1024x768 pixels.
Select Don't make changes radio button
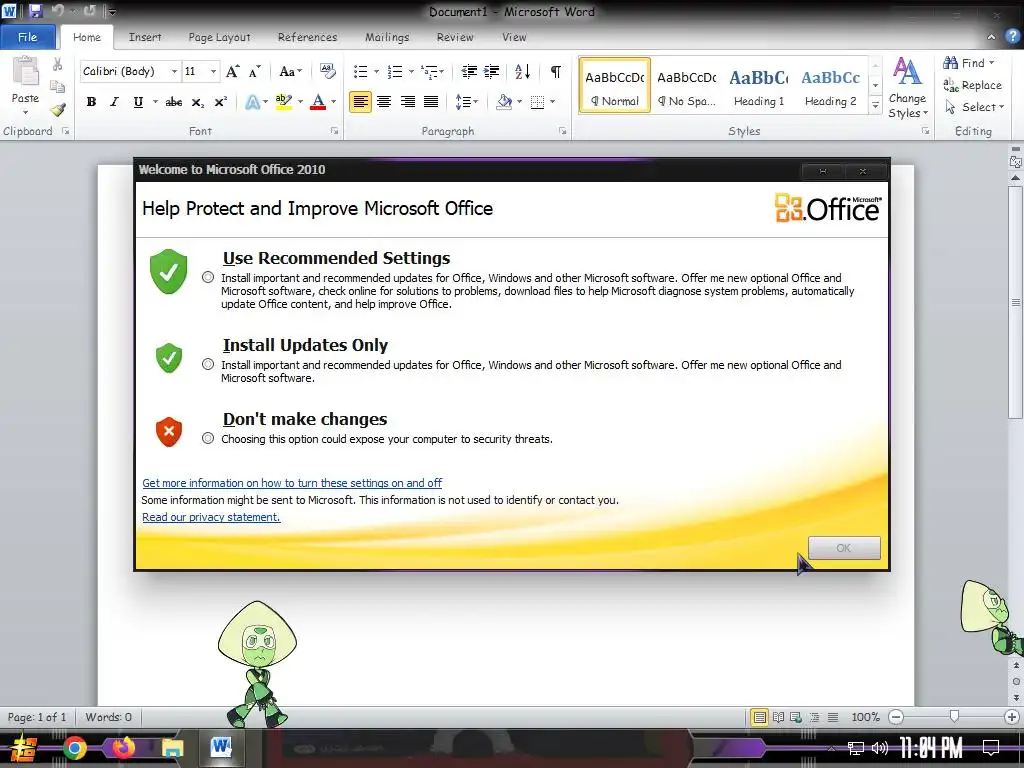[x=208, y=438]
